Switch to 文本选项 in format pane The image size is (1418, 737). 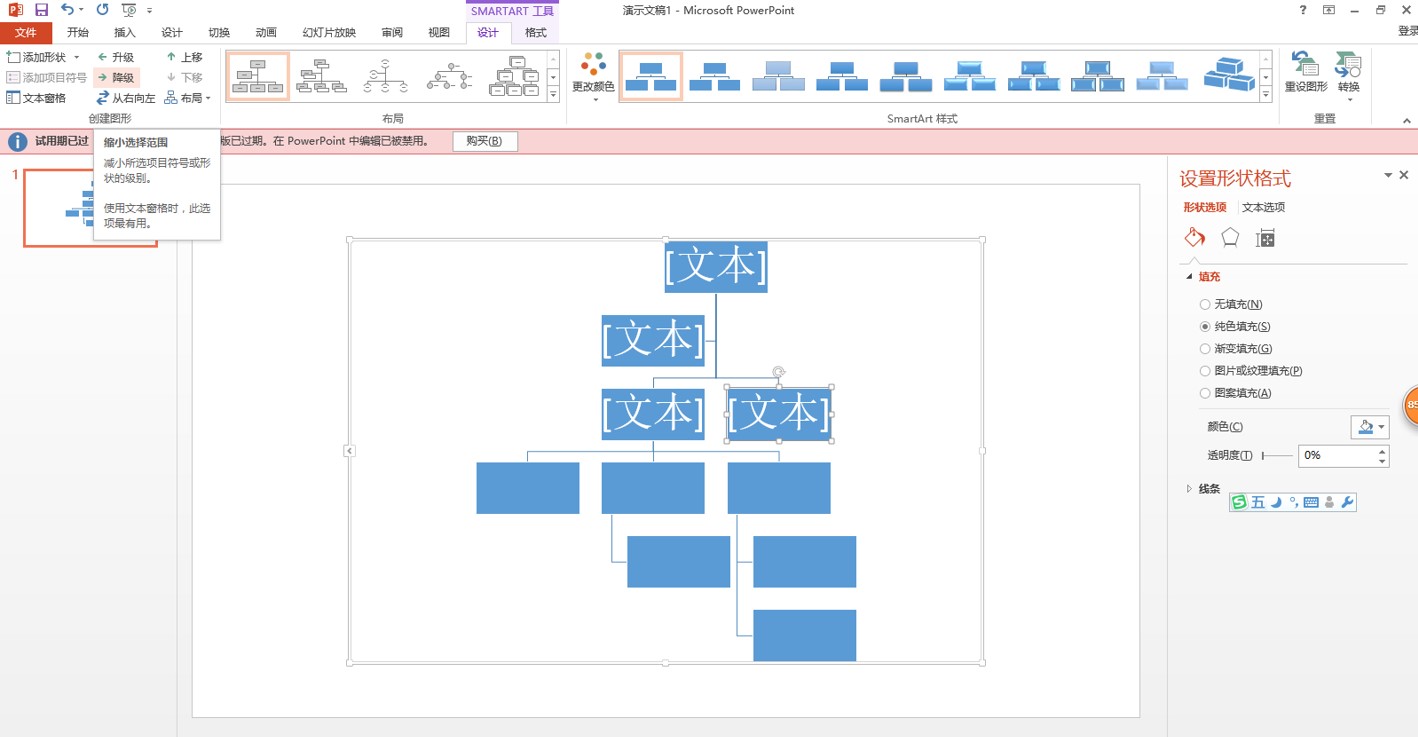pos(1263,207)
